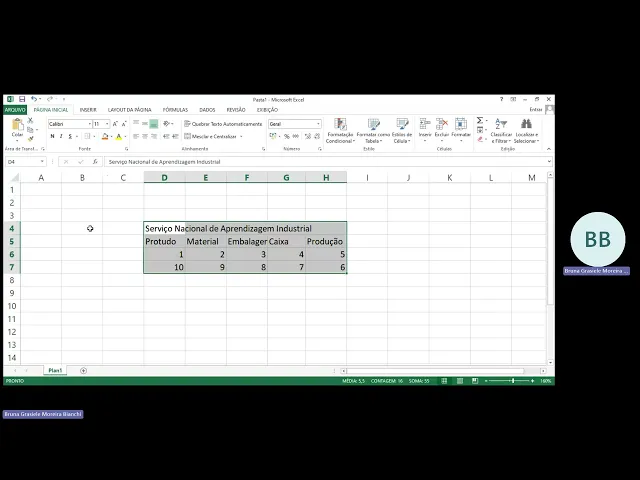This screenshot has height=480, width=640.
Task: Switch to the LAYOUT DA PÁGINA tab
Action: click(x=129, y=110)
